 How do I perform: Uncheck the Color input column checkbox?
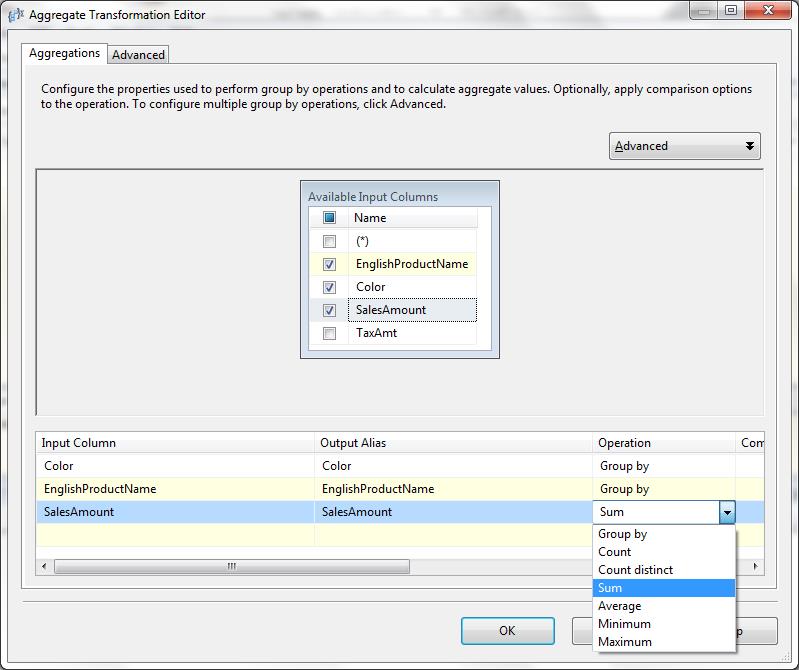click(329, 288)
